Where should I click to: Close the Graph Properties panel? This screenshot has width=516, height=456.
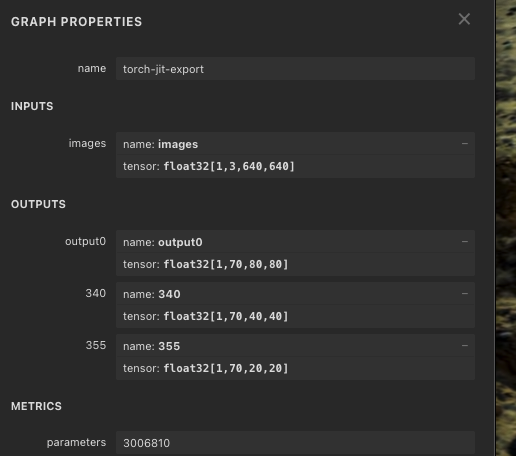464,19
